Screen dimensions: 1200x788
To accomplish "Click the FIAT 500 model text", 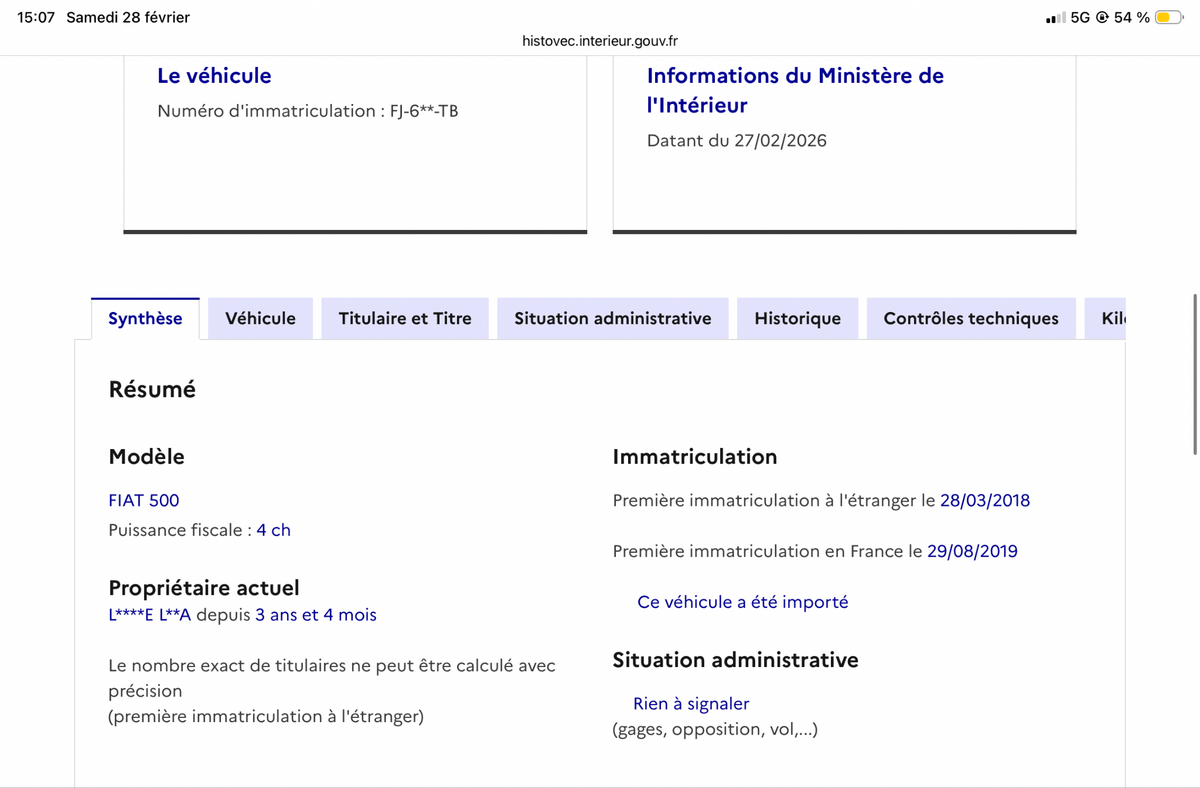I will 144,500.
